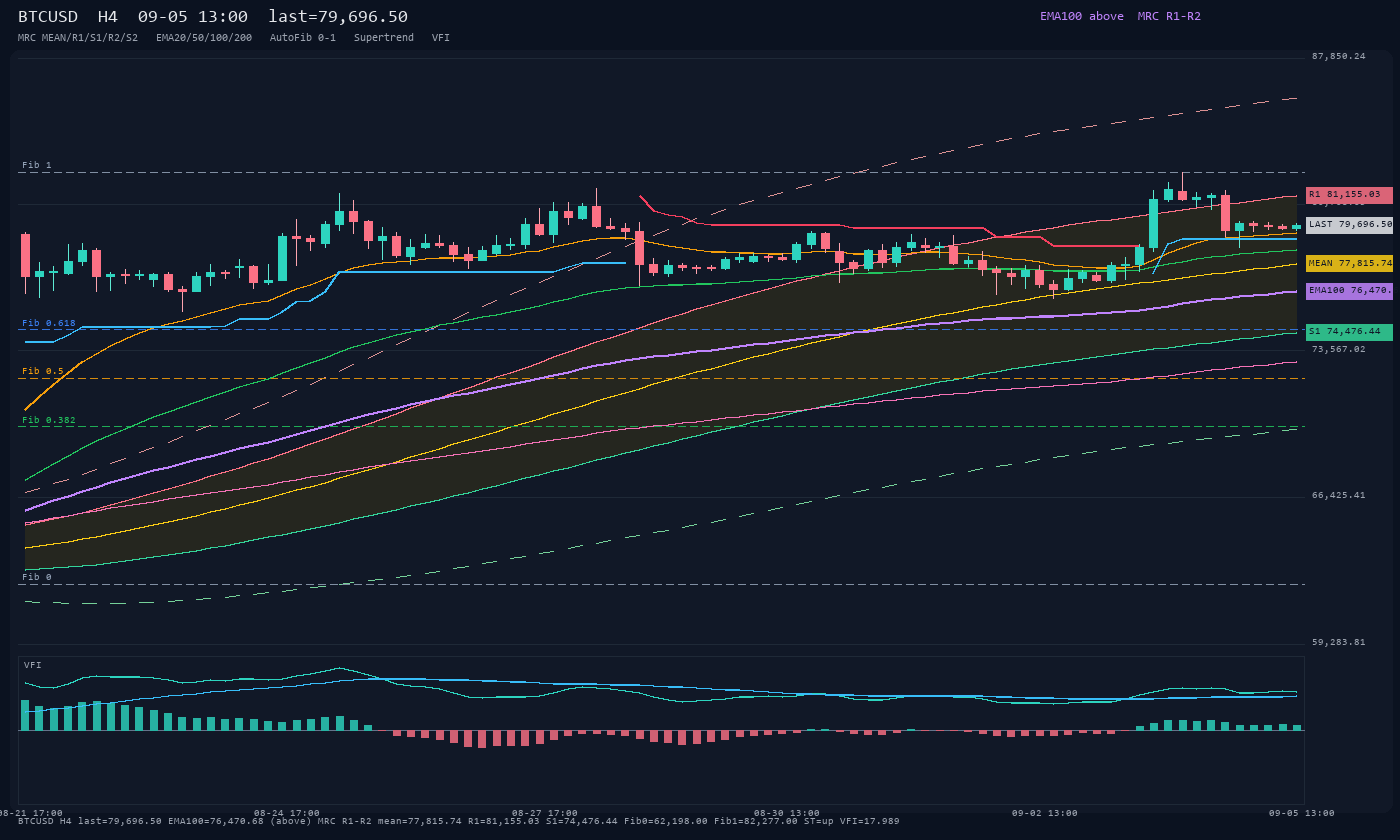Screen dimensions: 1400x840
Task: Click the bottom status line summary text
Action: tap(459, 821)
